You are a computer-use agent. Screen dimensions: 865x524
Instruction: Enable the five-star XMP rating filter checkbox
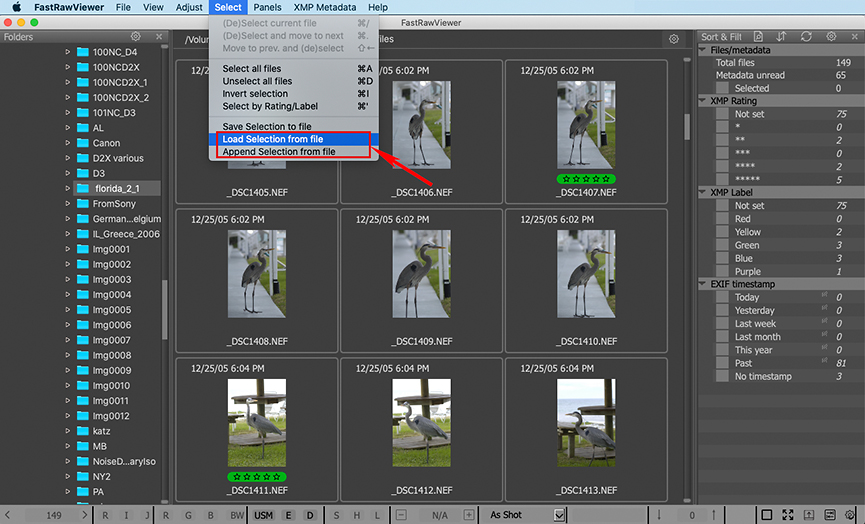tap(723, 180)
